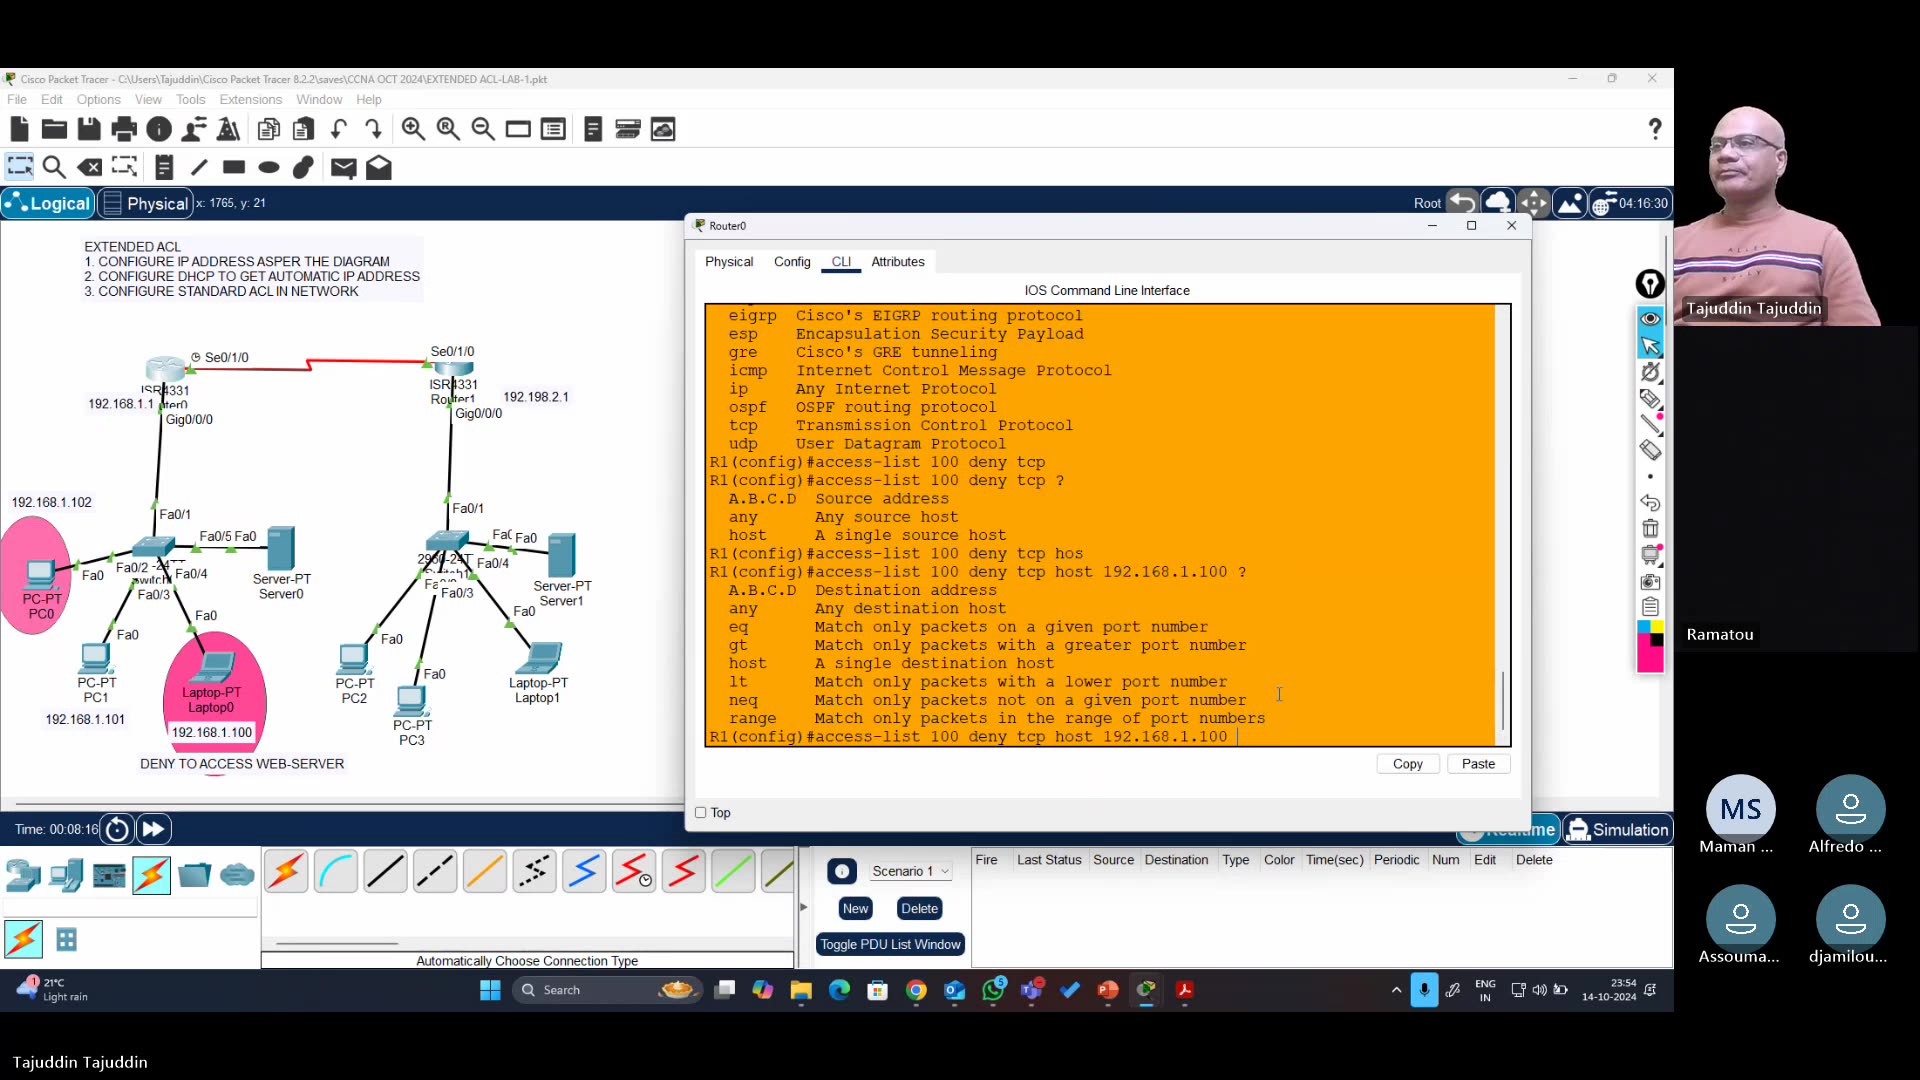Select the Place Note annotation tool

(164, 167)
